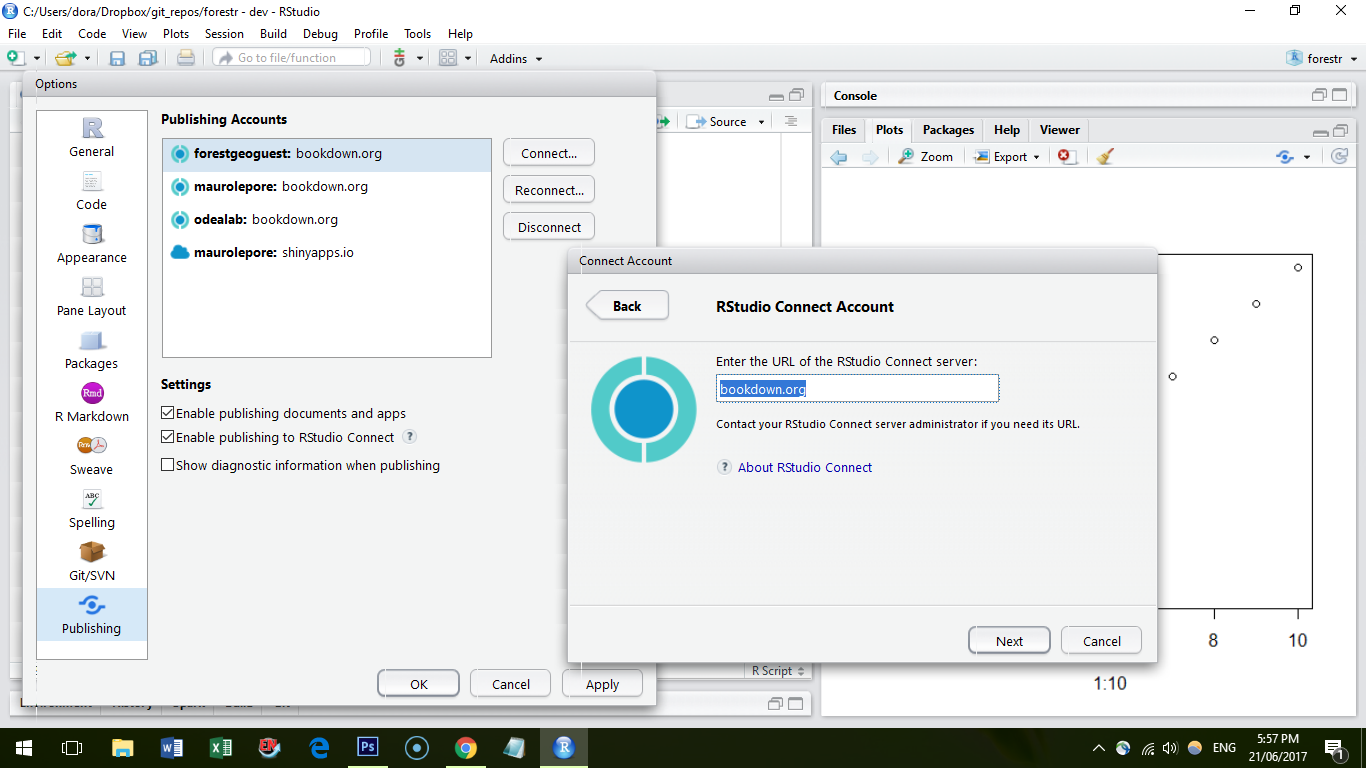Click the Go to file/function search box
The height and width of the screenshot is (768, 1366).
tap(292, 58)
